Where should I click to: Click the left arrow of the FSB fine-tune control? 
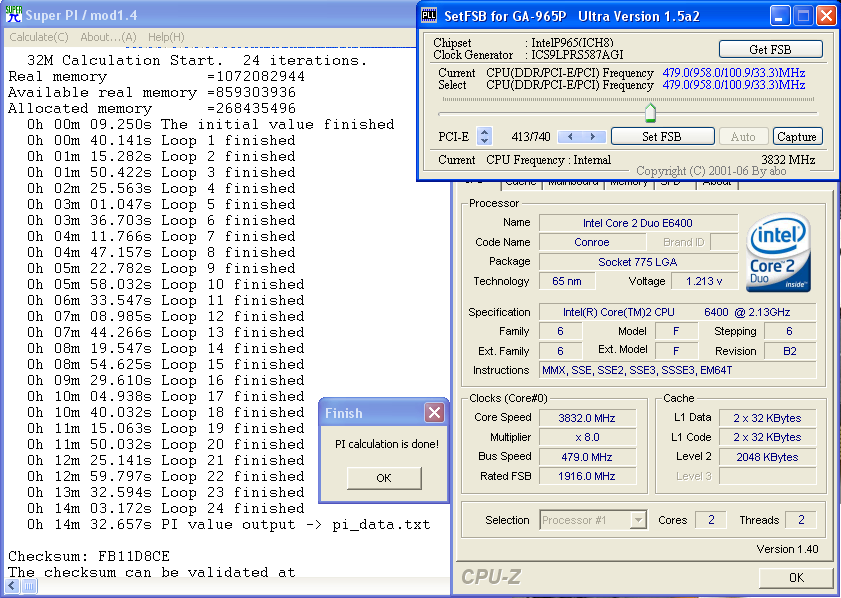click(x=570, y=136)
